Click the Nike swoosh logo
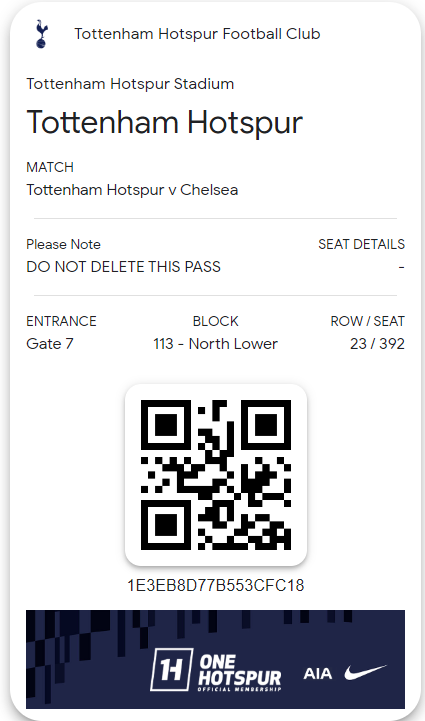Viewport: 425px width, 721px height. (x=366, y=673)
